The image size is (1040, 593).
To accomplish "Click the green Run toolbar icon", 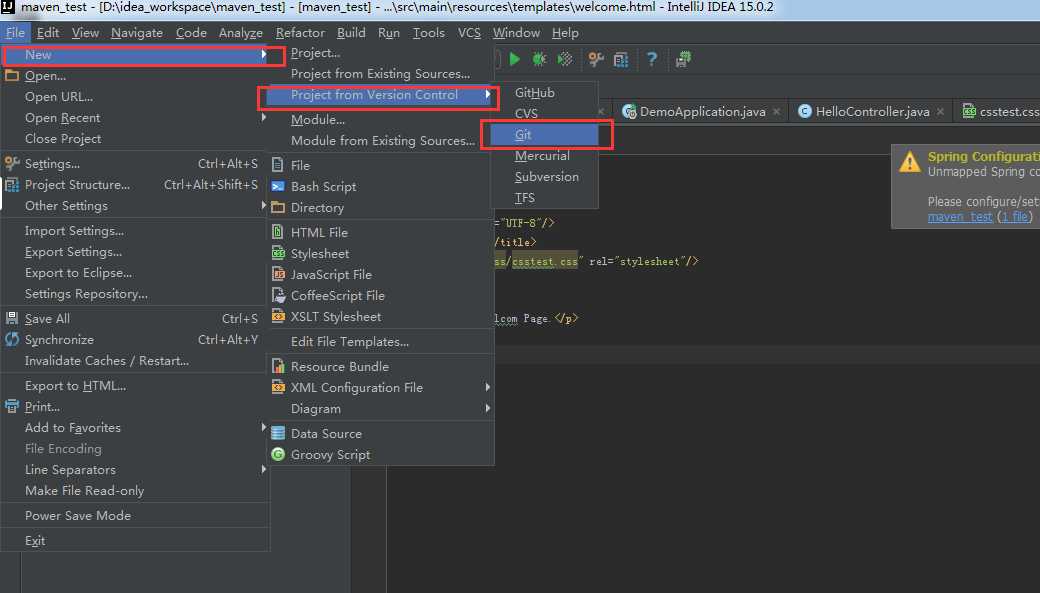I will [515, 59].
